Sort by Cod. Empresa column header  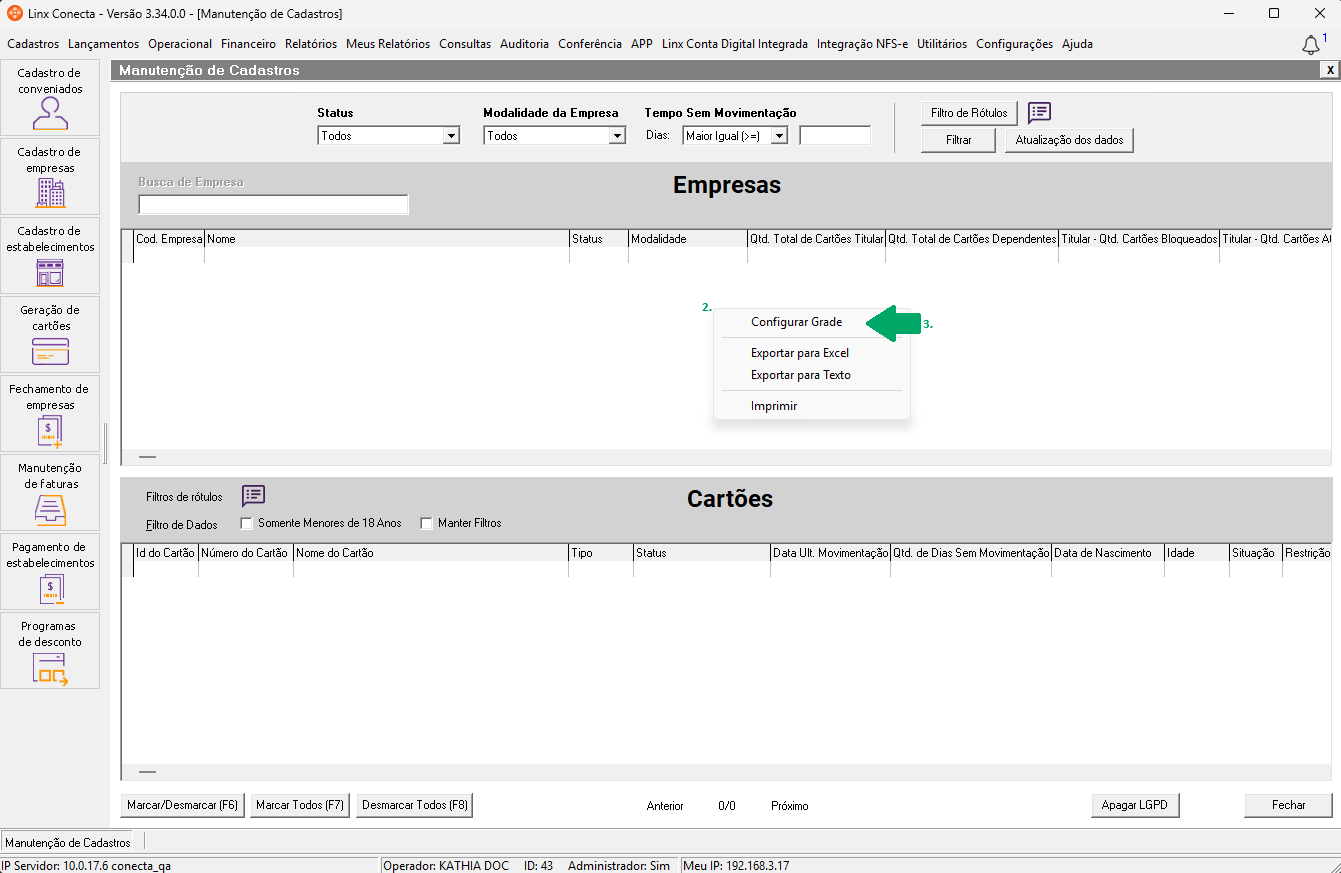169,239
